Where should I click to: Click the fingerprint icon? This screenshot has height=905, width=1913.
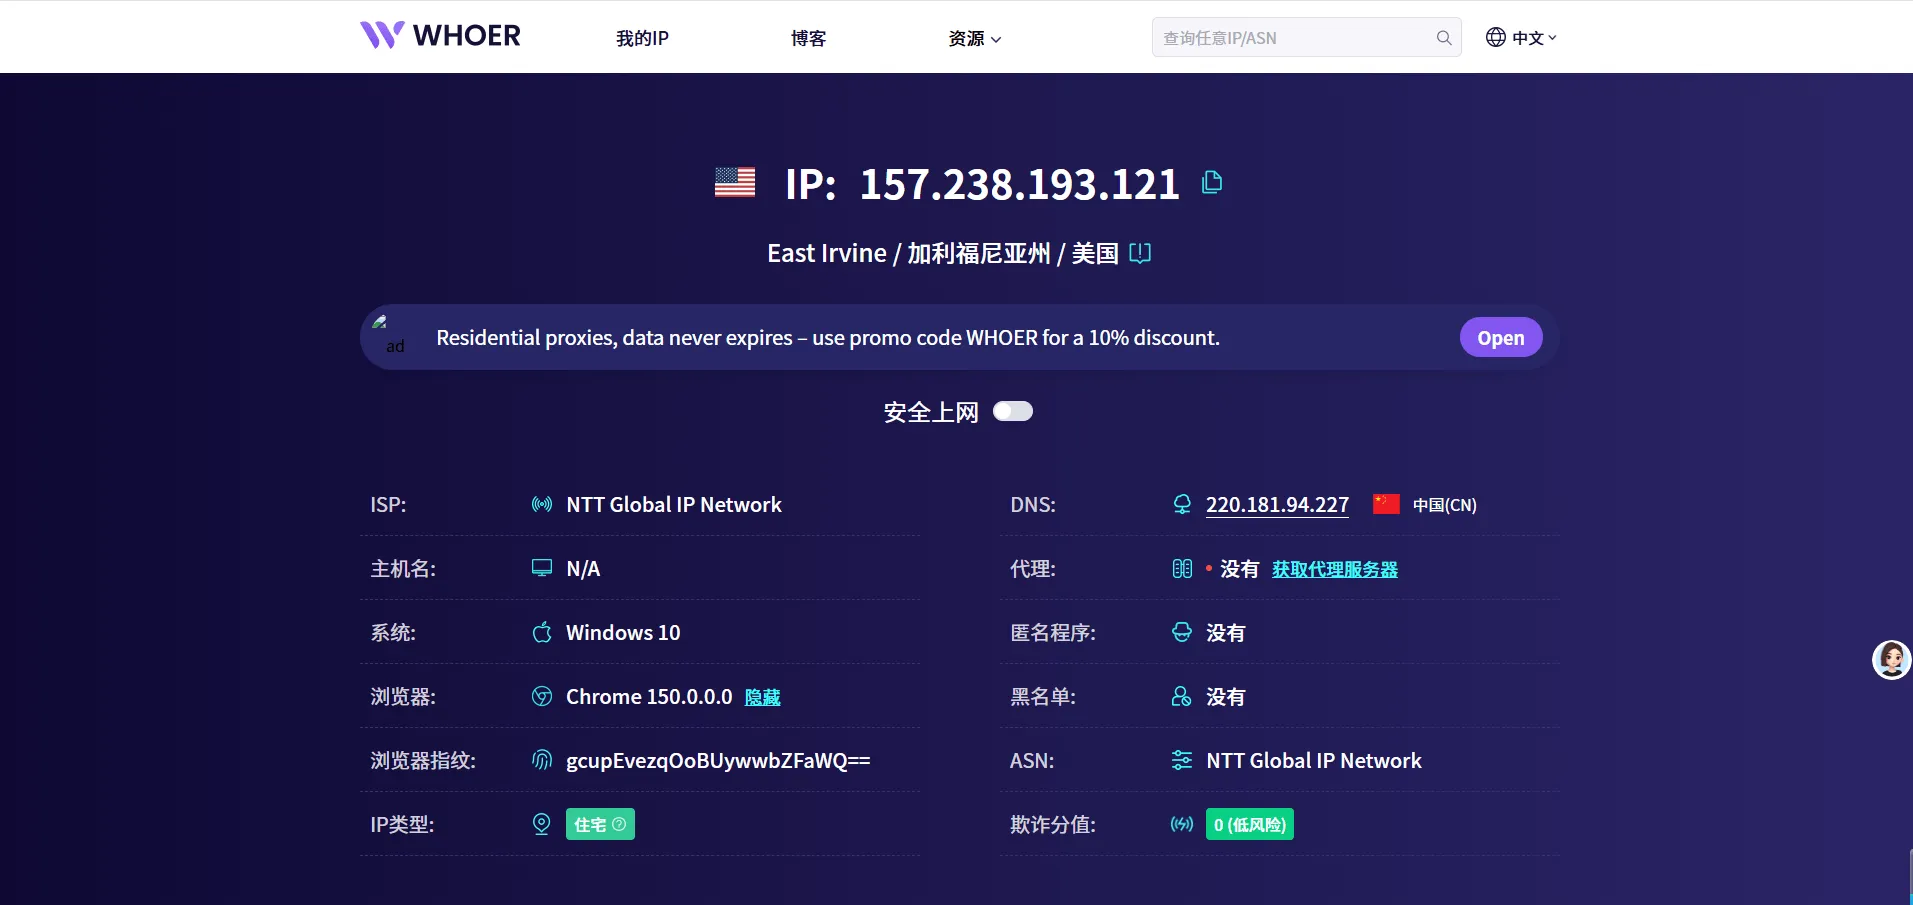(x=542, y=760)
